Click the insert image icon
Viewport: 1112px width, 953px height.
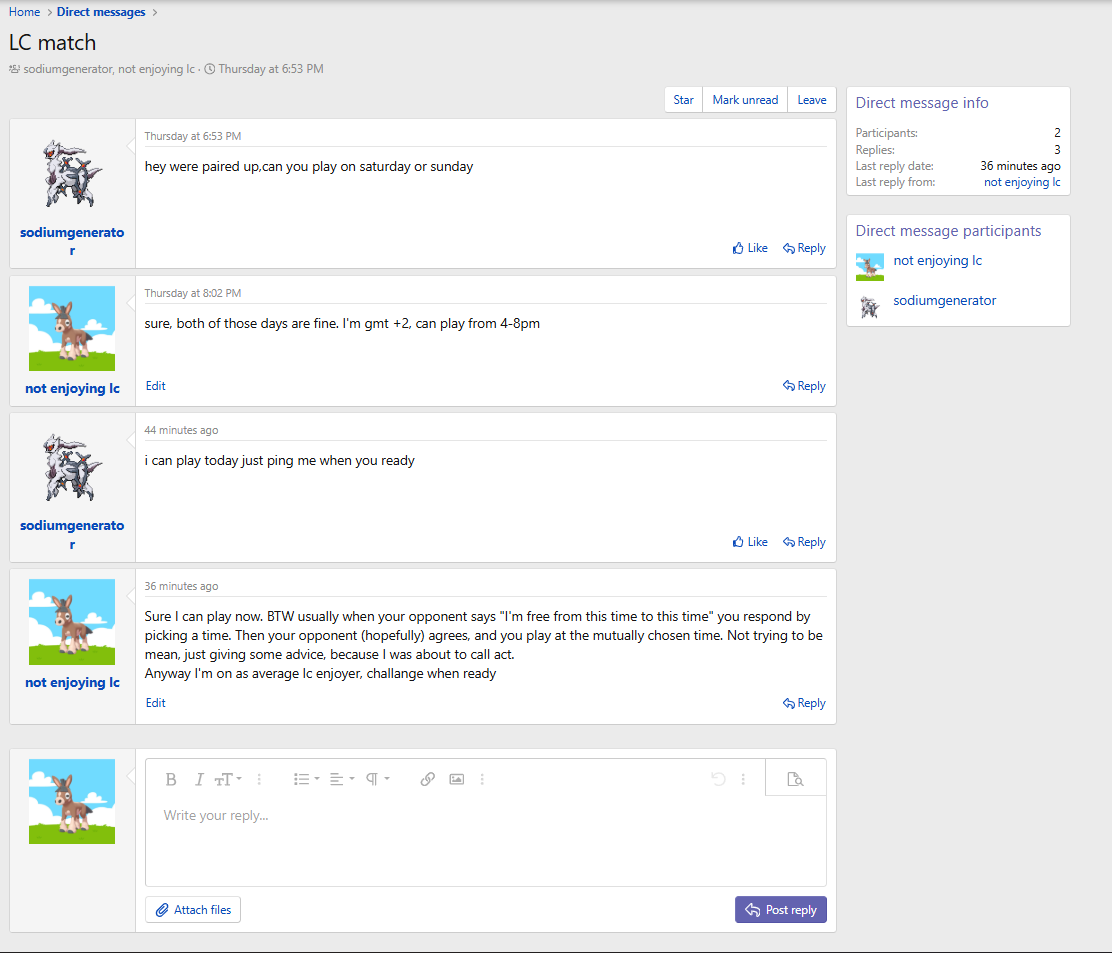click(x=457, y=779)
